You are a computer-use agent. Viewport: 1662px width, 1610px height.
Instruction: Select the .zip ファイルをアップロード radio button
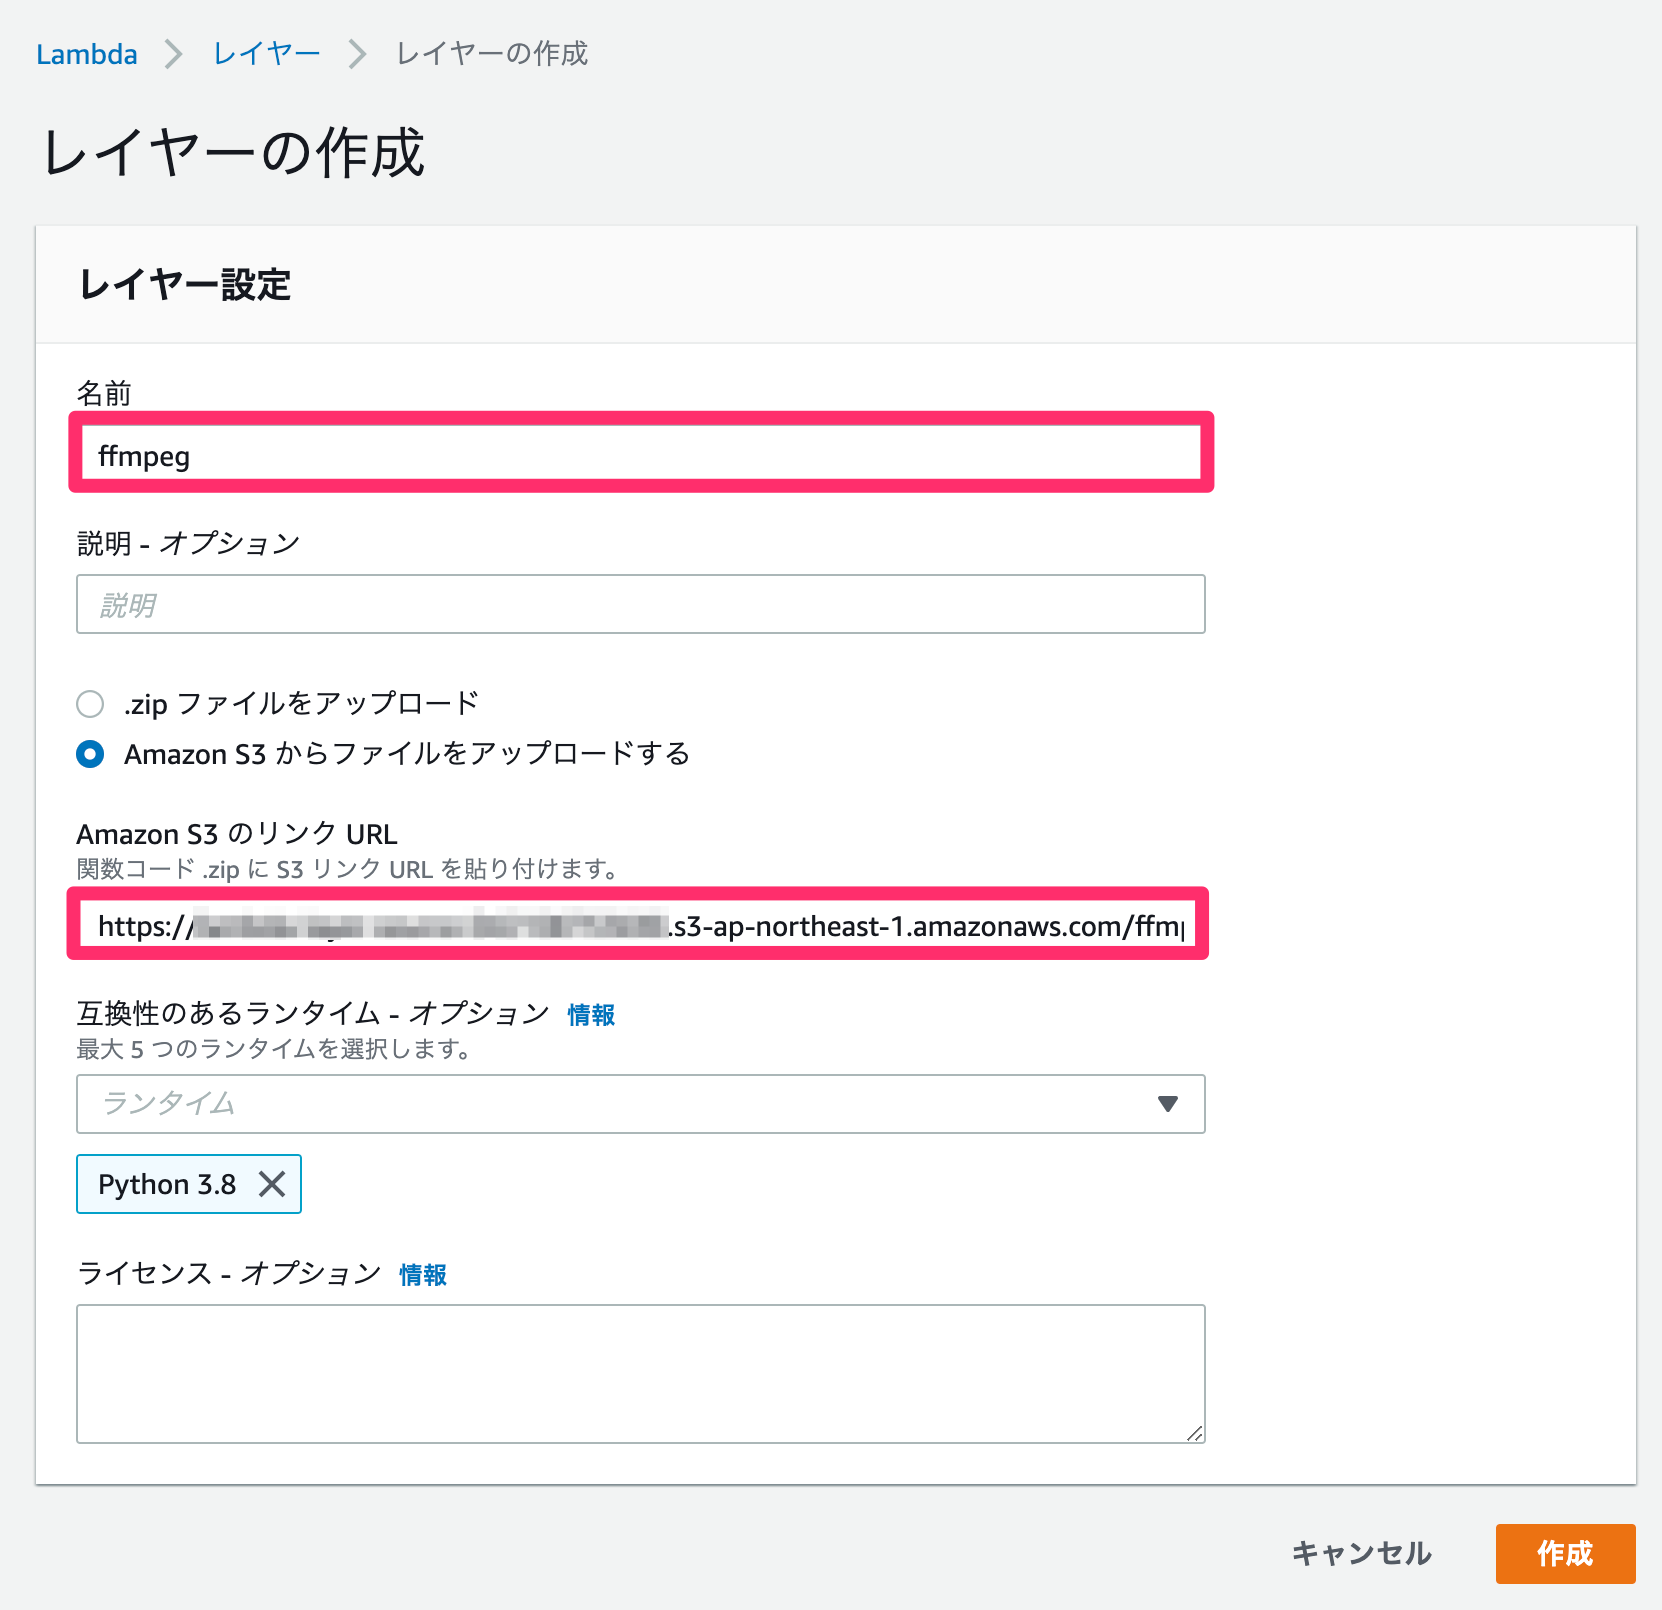point(91,704)
